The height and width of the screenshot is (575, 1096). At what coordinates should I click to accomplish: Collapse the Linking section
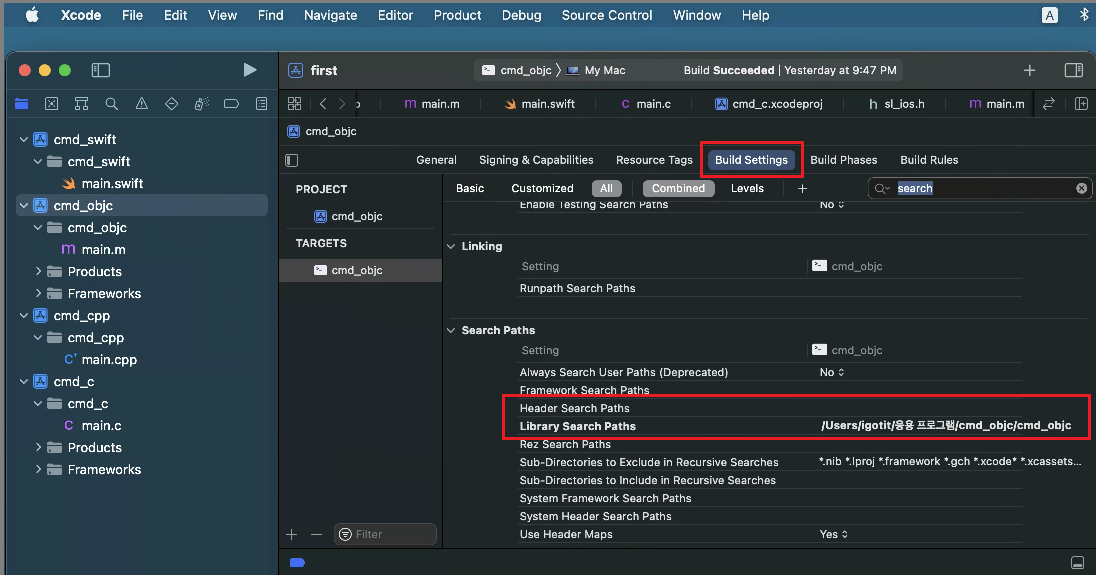(x=451, y=247)
